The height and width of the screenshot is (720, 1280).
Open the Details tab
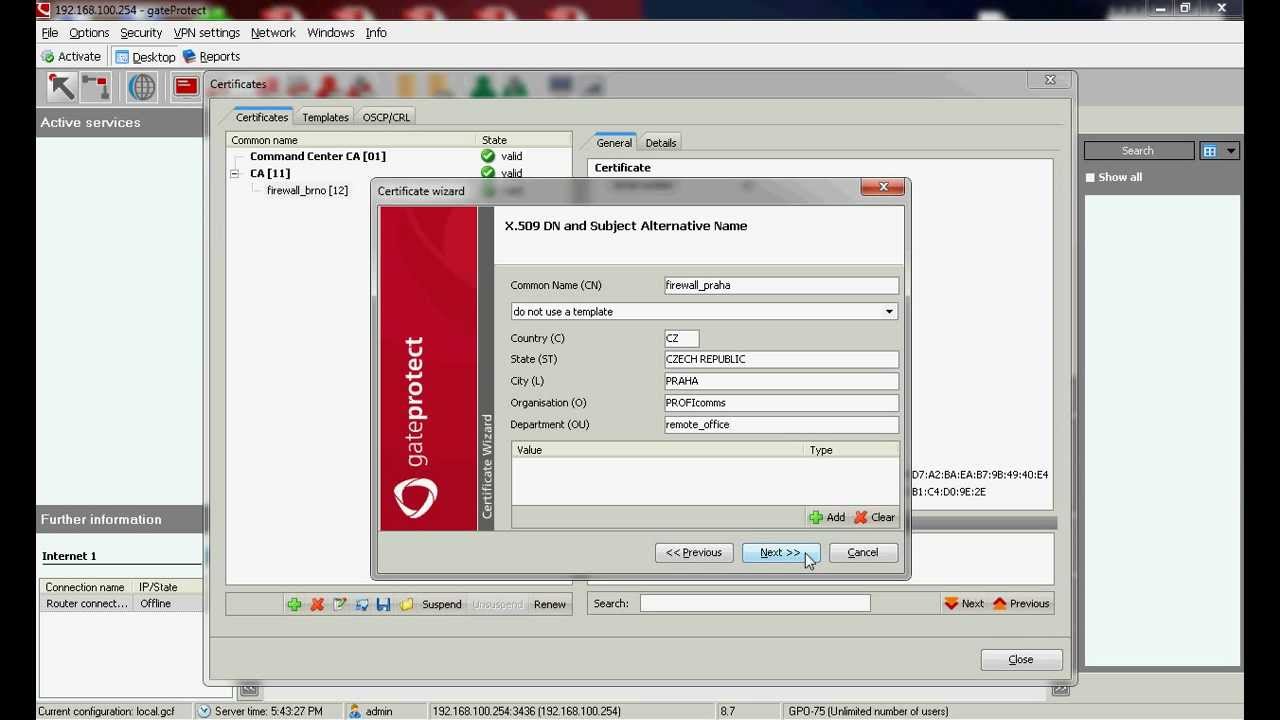[x=661, y=143]
